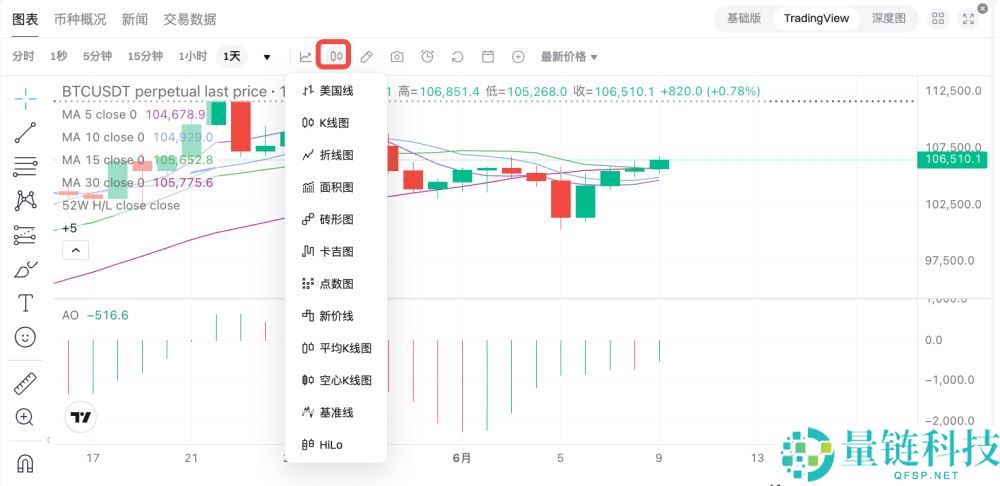Click the circled plus compare icon
This screenshot has width=1000, height=486.
[518, 57]
